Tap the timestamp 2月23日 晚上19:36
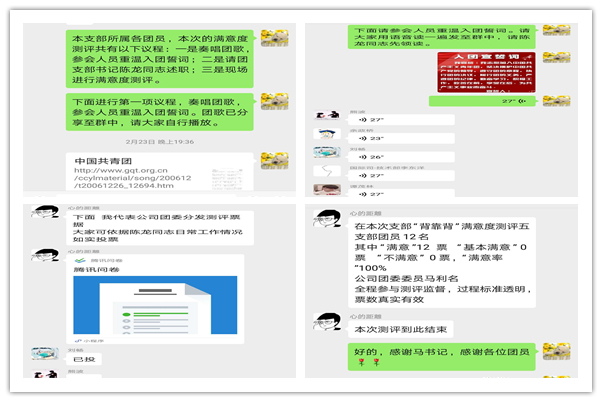602x402 pixels. point(160,142)
